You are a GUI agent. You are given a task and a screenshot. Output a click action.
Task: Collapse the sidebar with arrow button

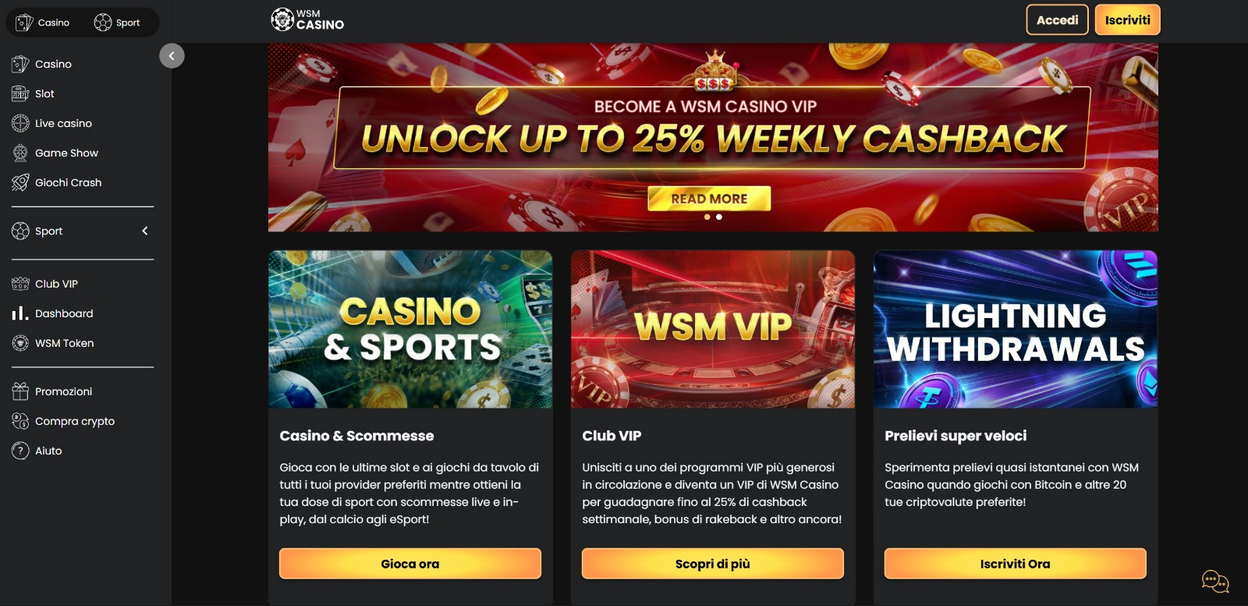pos(172,56)
